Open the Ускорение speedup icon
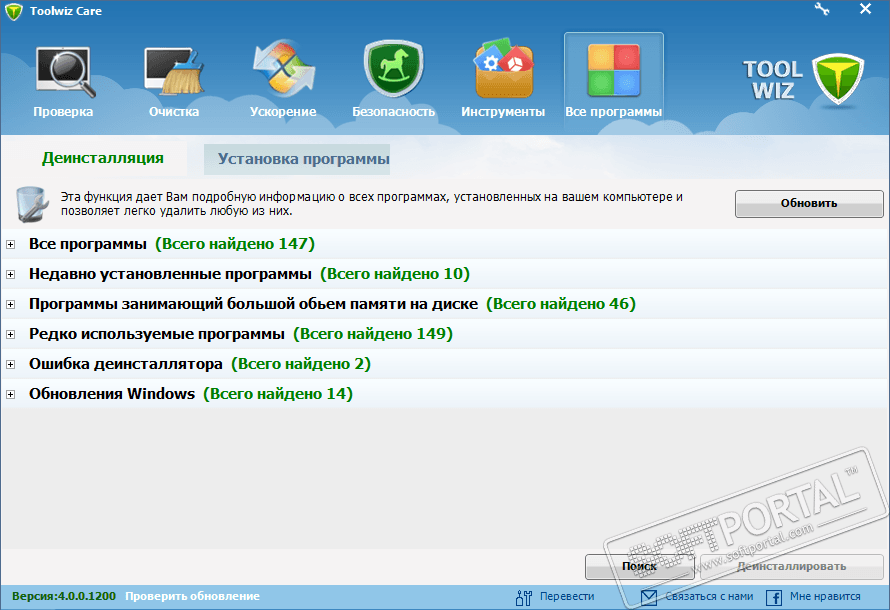Image resolution: width=890 pixels, height=610 pixels. pos(283,68)
